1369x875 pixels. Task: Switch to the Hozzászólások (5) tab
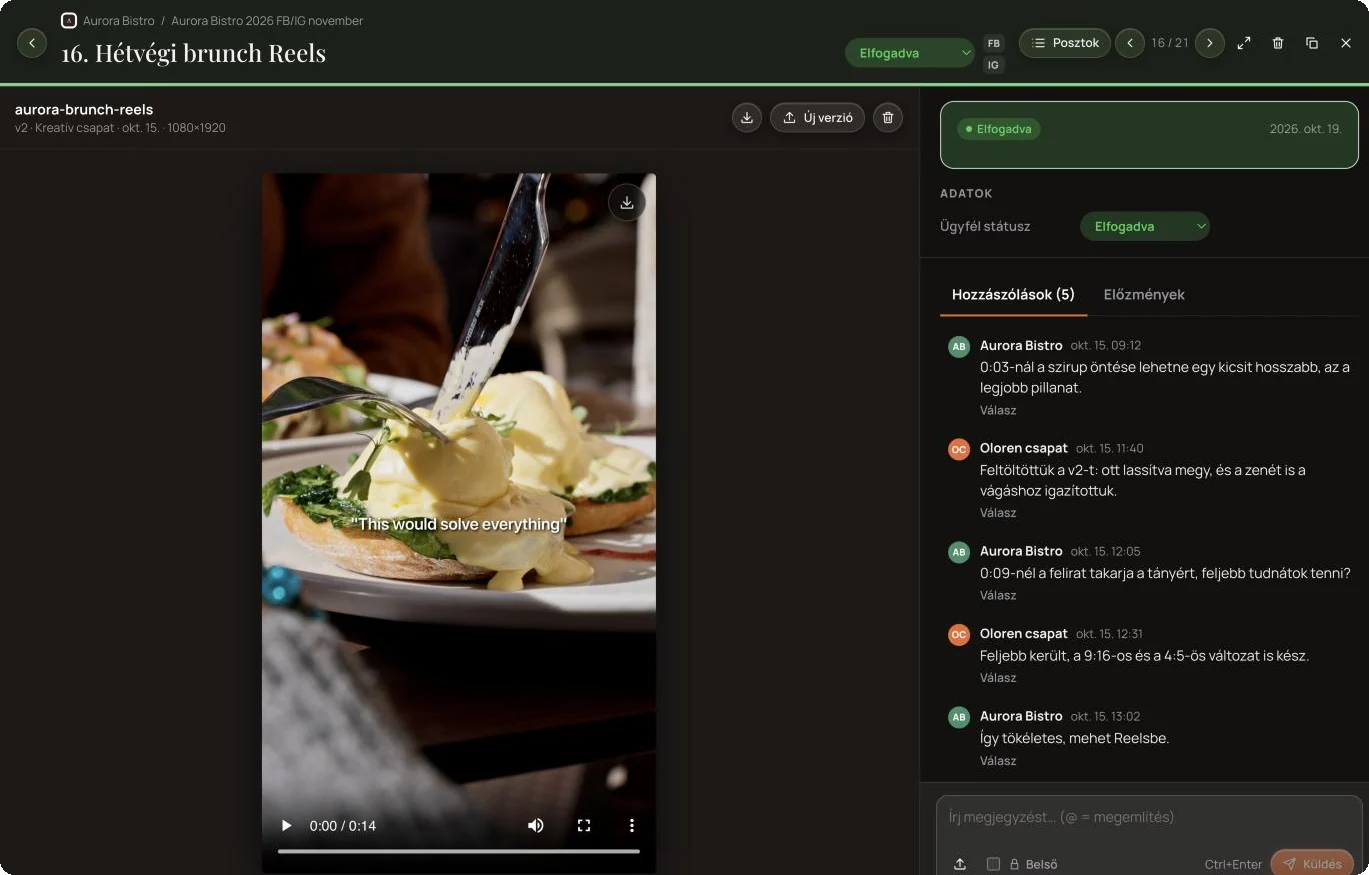point(1013,294)
